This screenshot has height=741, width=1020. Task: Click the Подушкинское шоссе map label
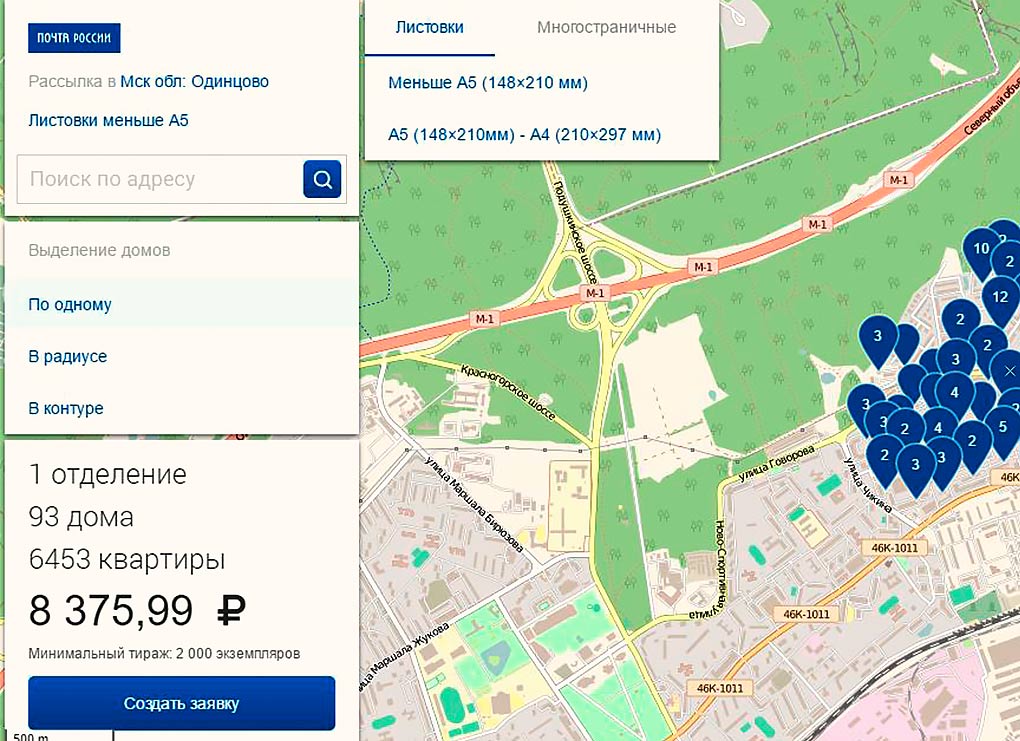(574, 231)
